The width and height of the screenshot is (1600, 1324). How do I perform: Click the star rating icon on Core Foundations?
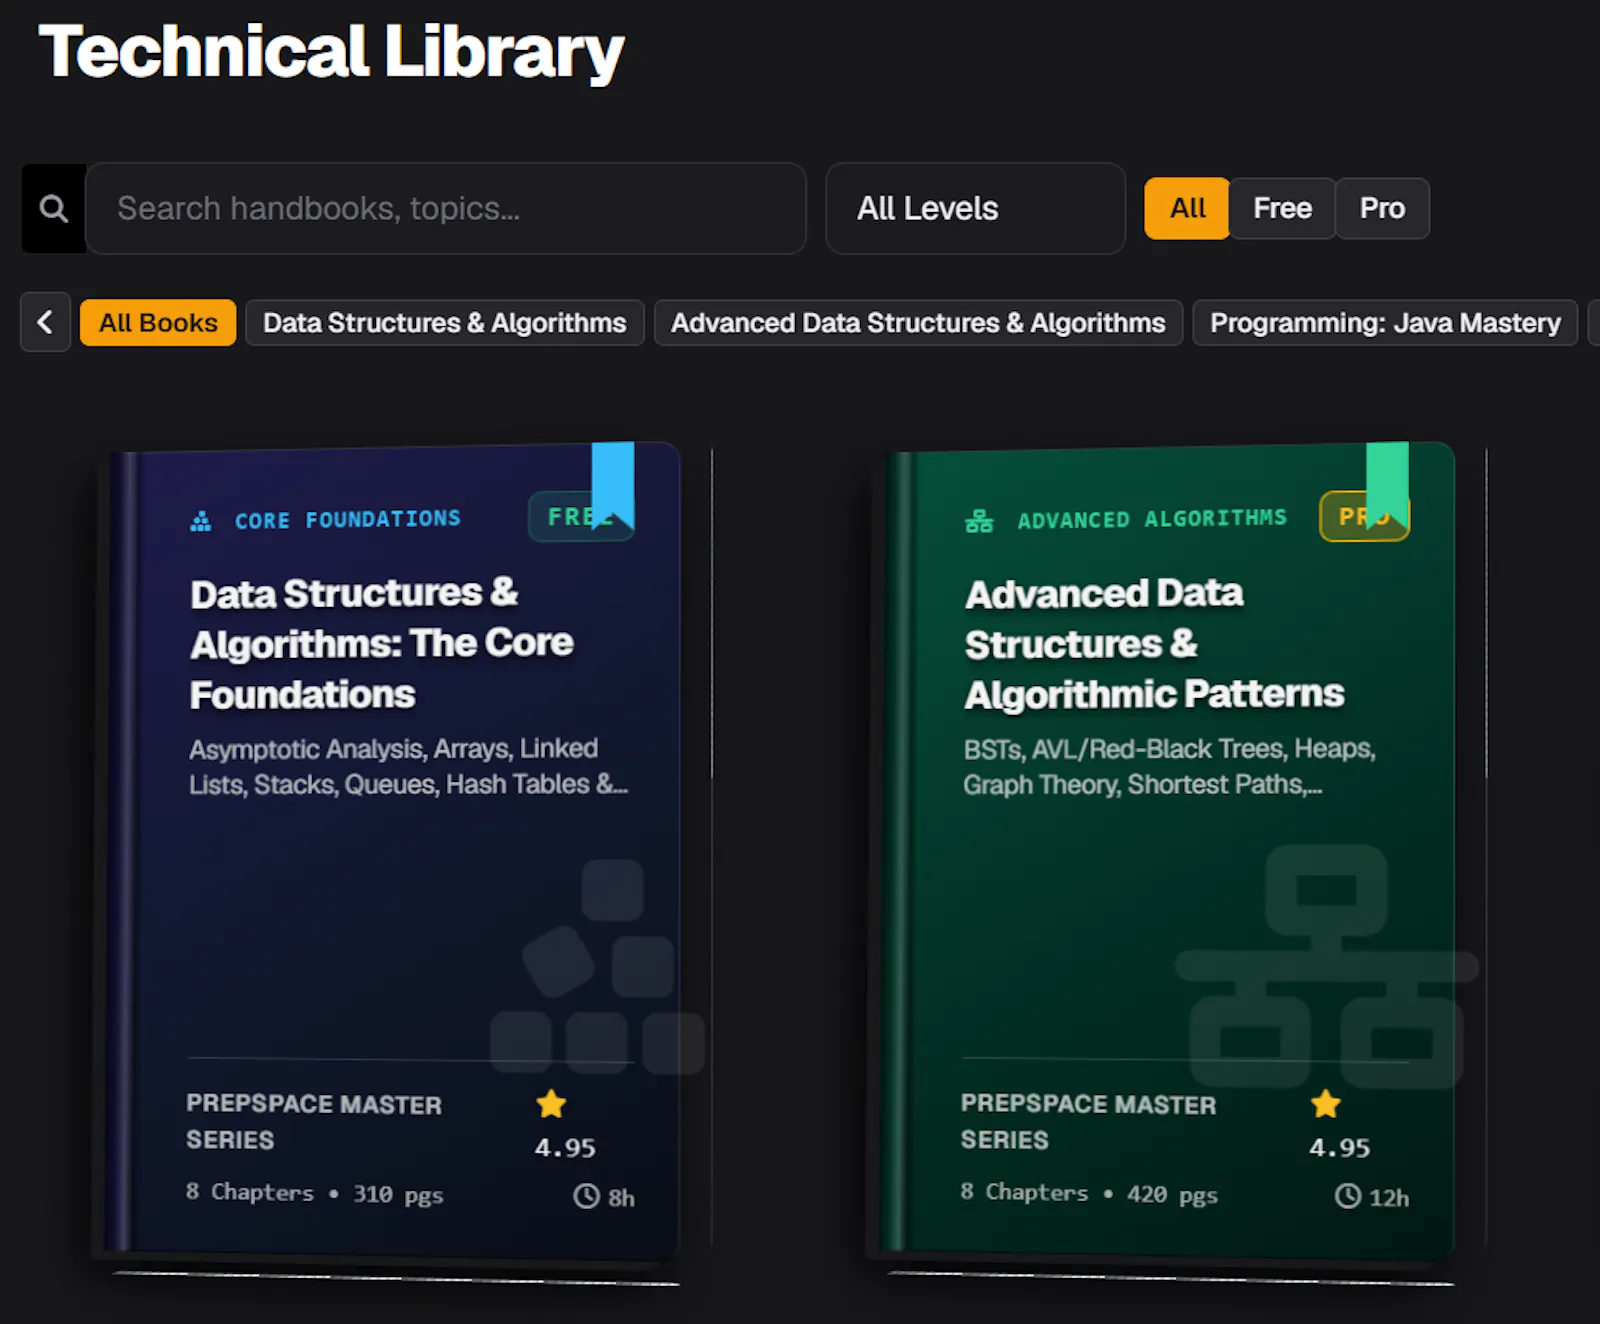(551, 1104)
